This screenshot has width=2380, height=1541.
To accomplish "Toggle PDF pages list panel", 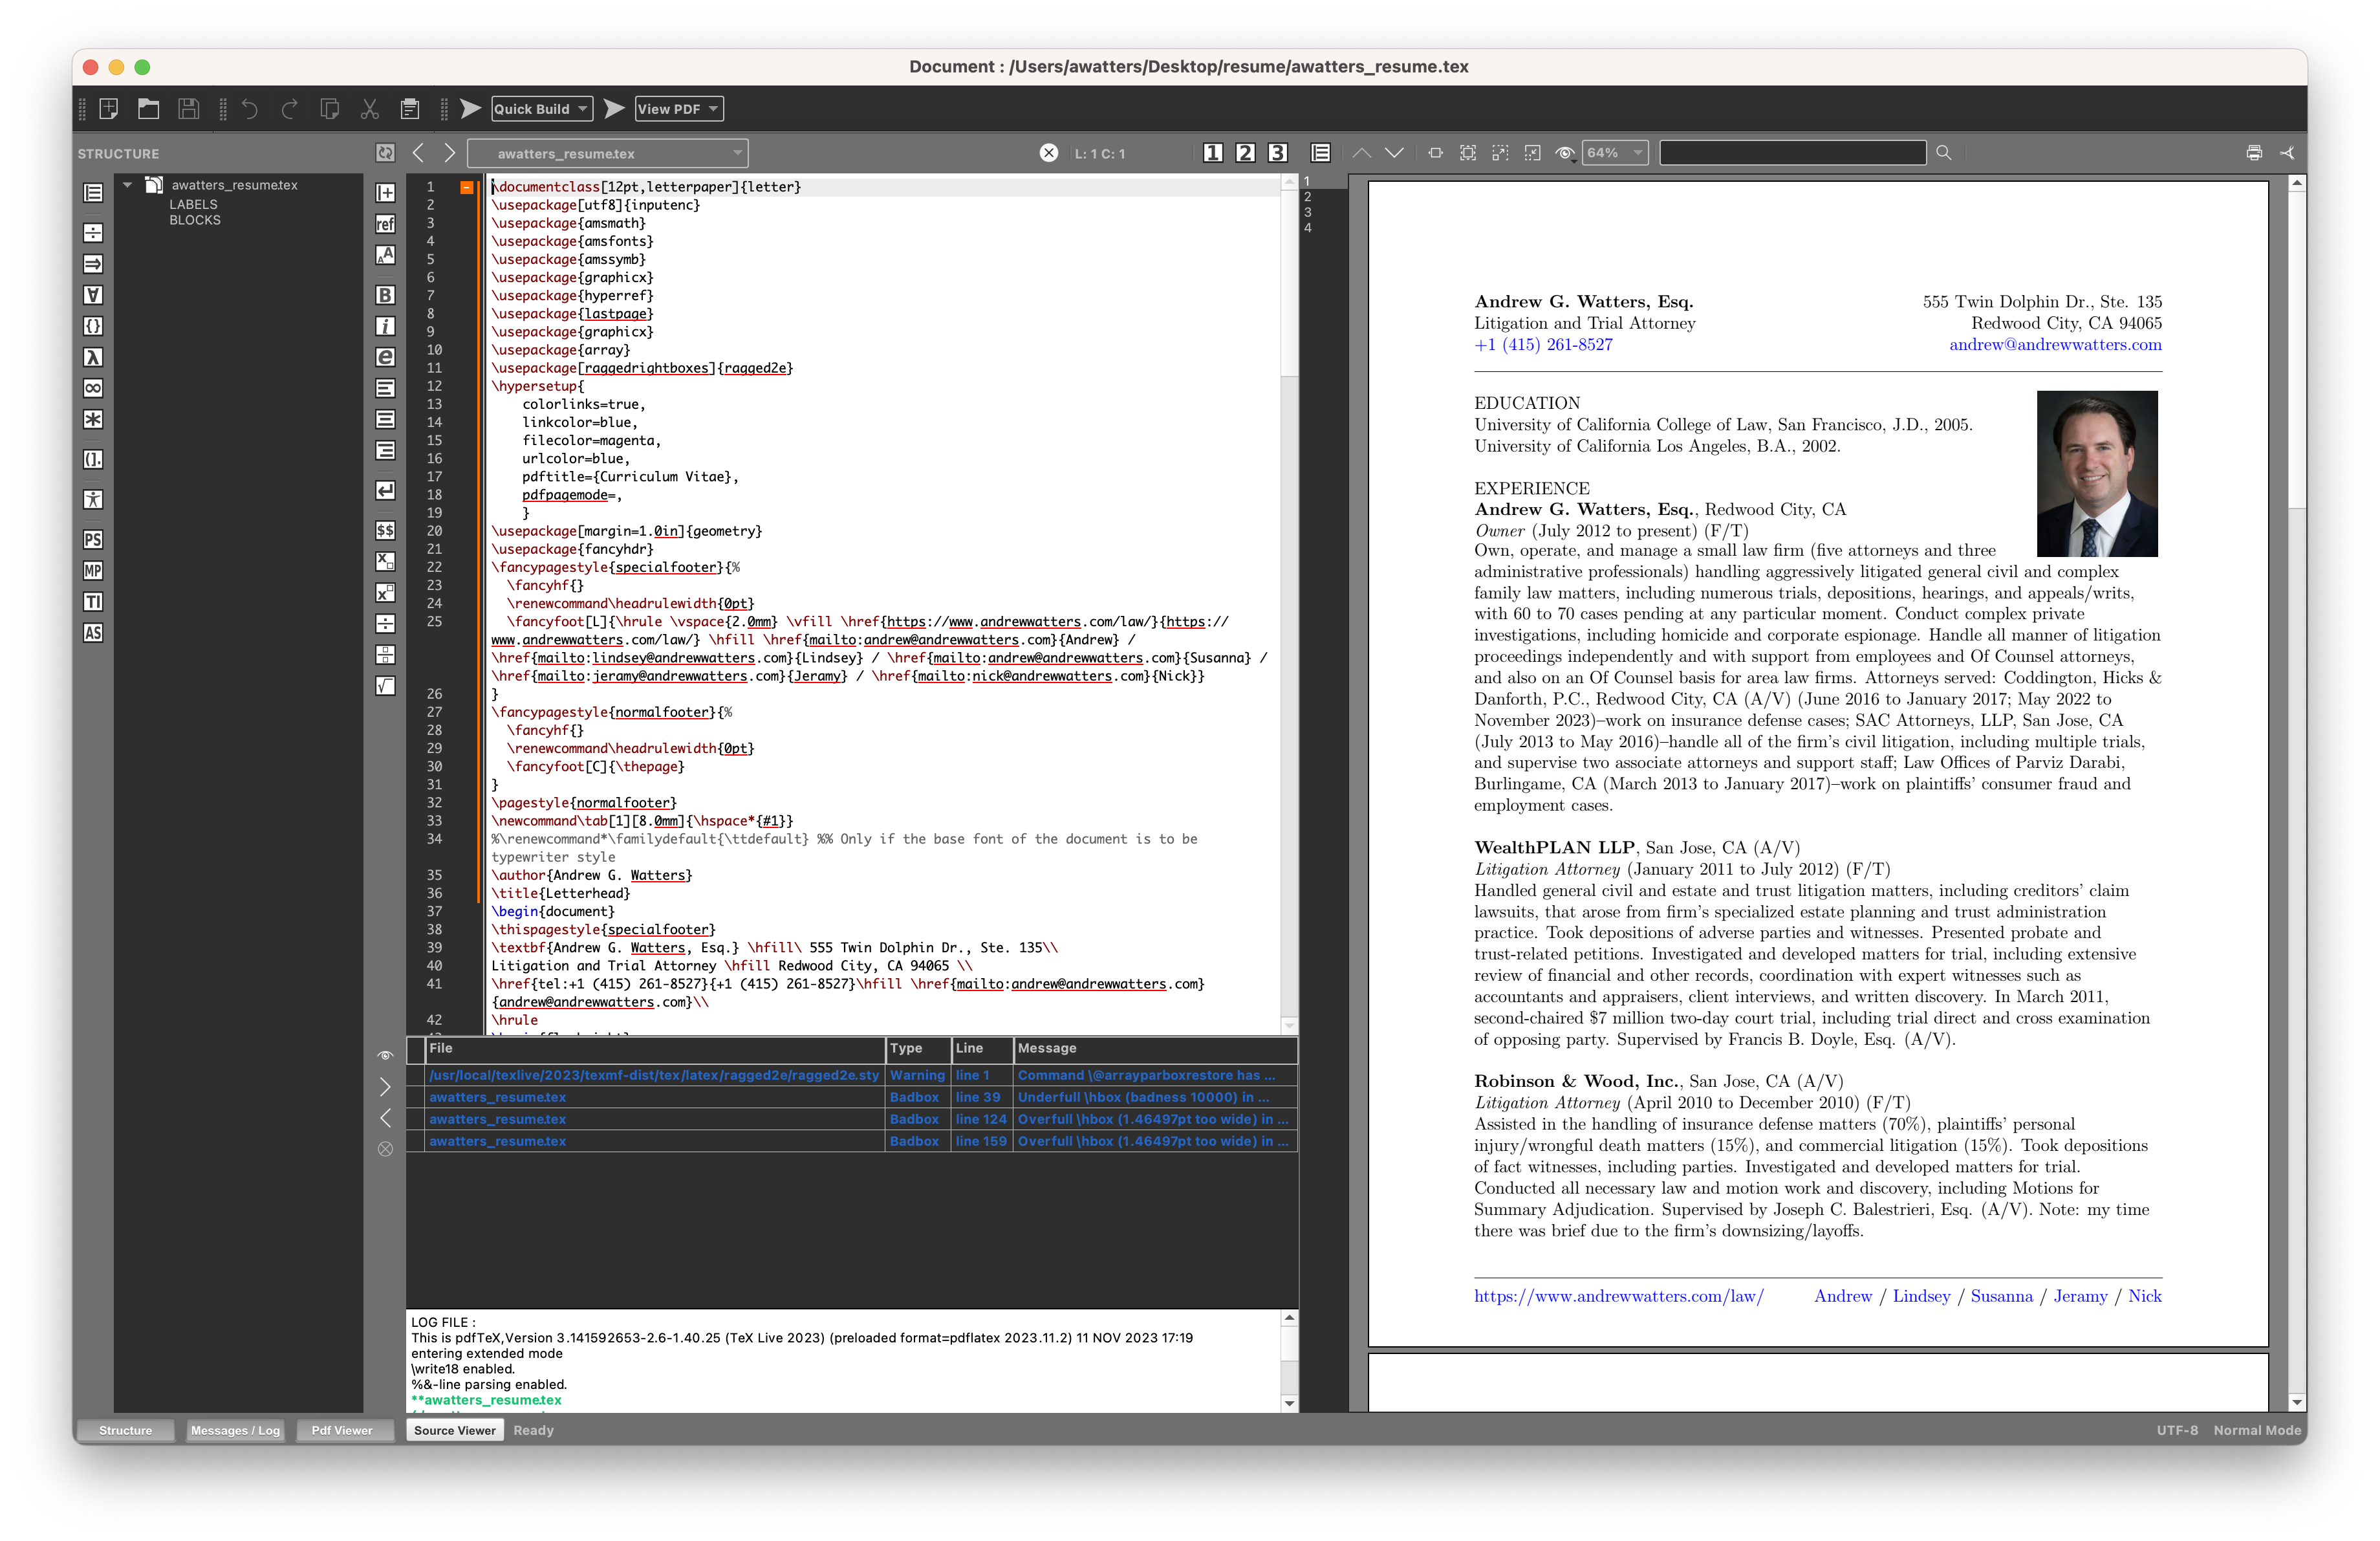I will 1321,153.
